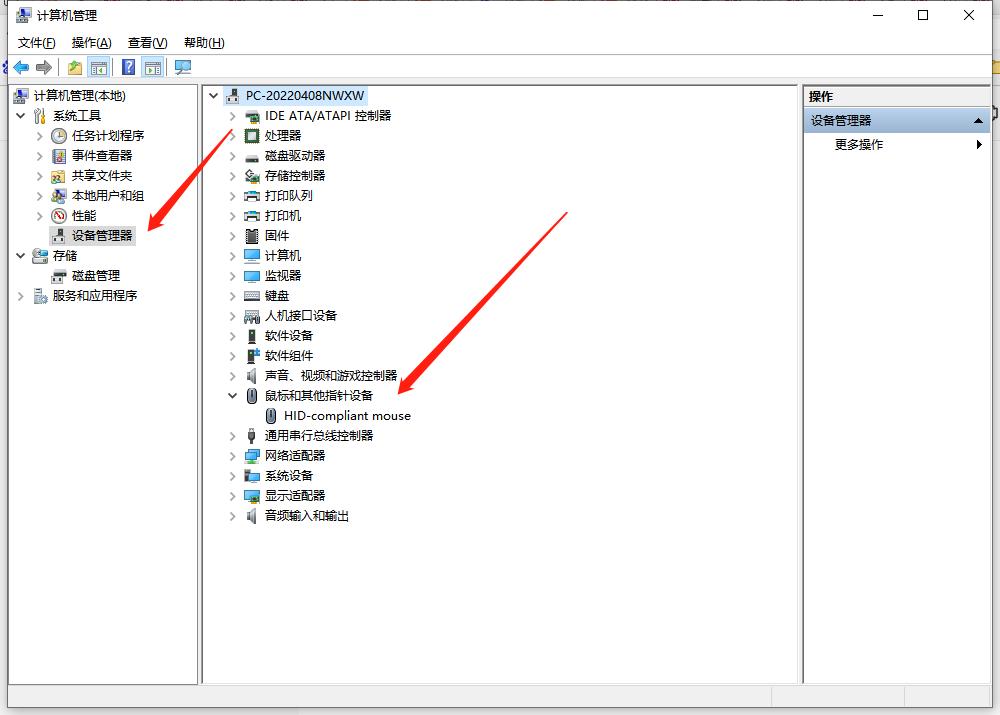Click the 键盘 keyboard icon

pyautogui.click(x=252, y=296)
